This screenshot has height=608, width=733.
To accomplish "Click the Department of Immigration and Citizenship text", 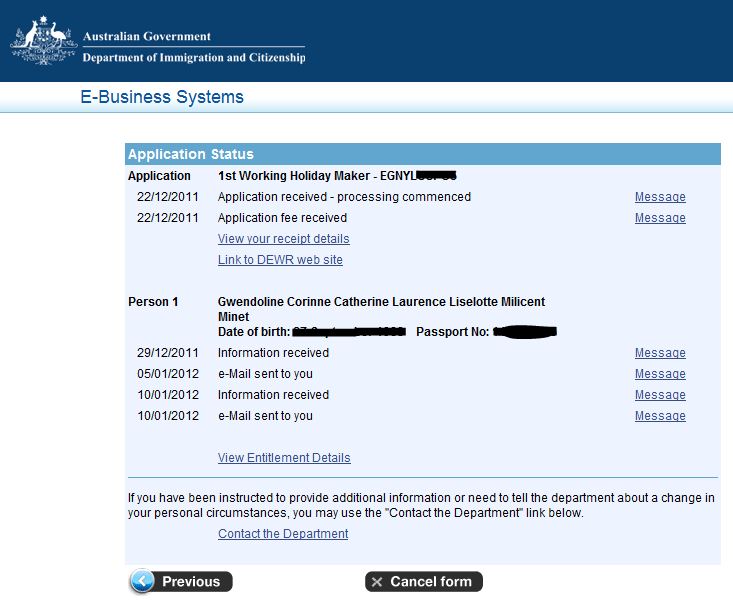I will pyautogui.click(x=194, y=57).
